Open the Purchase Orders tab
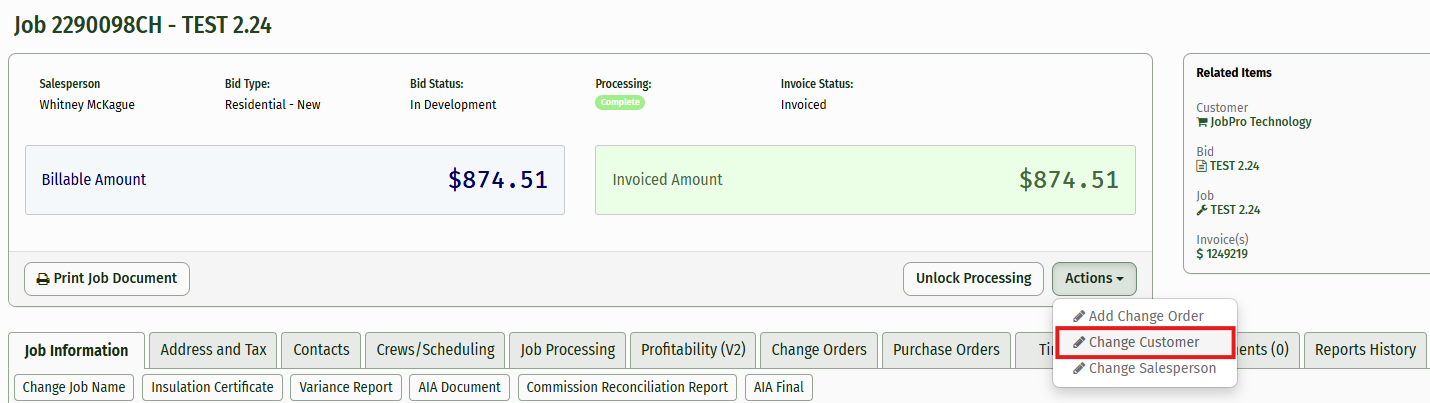Screen dimensions: 1430x403 point(946,350)
